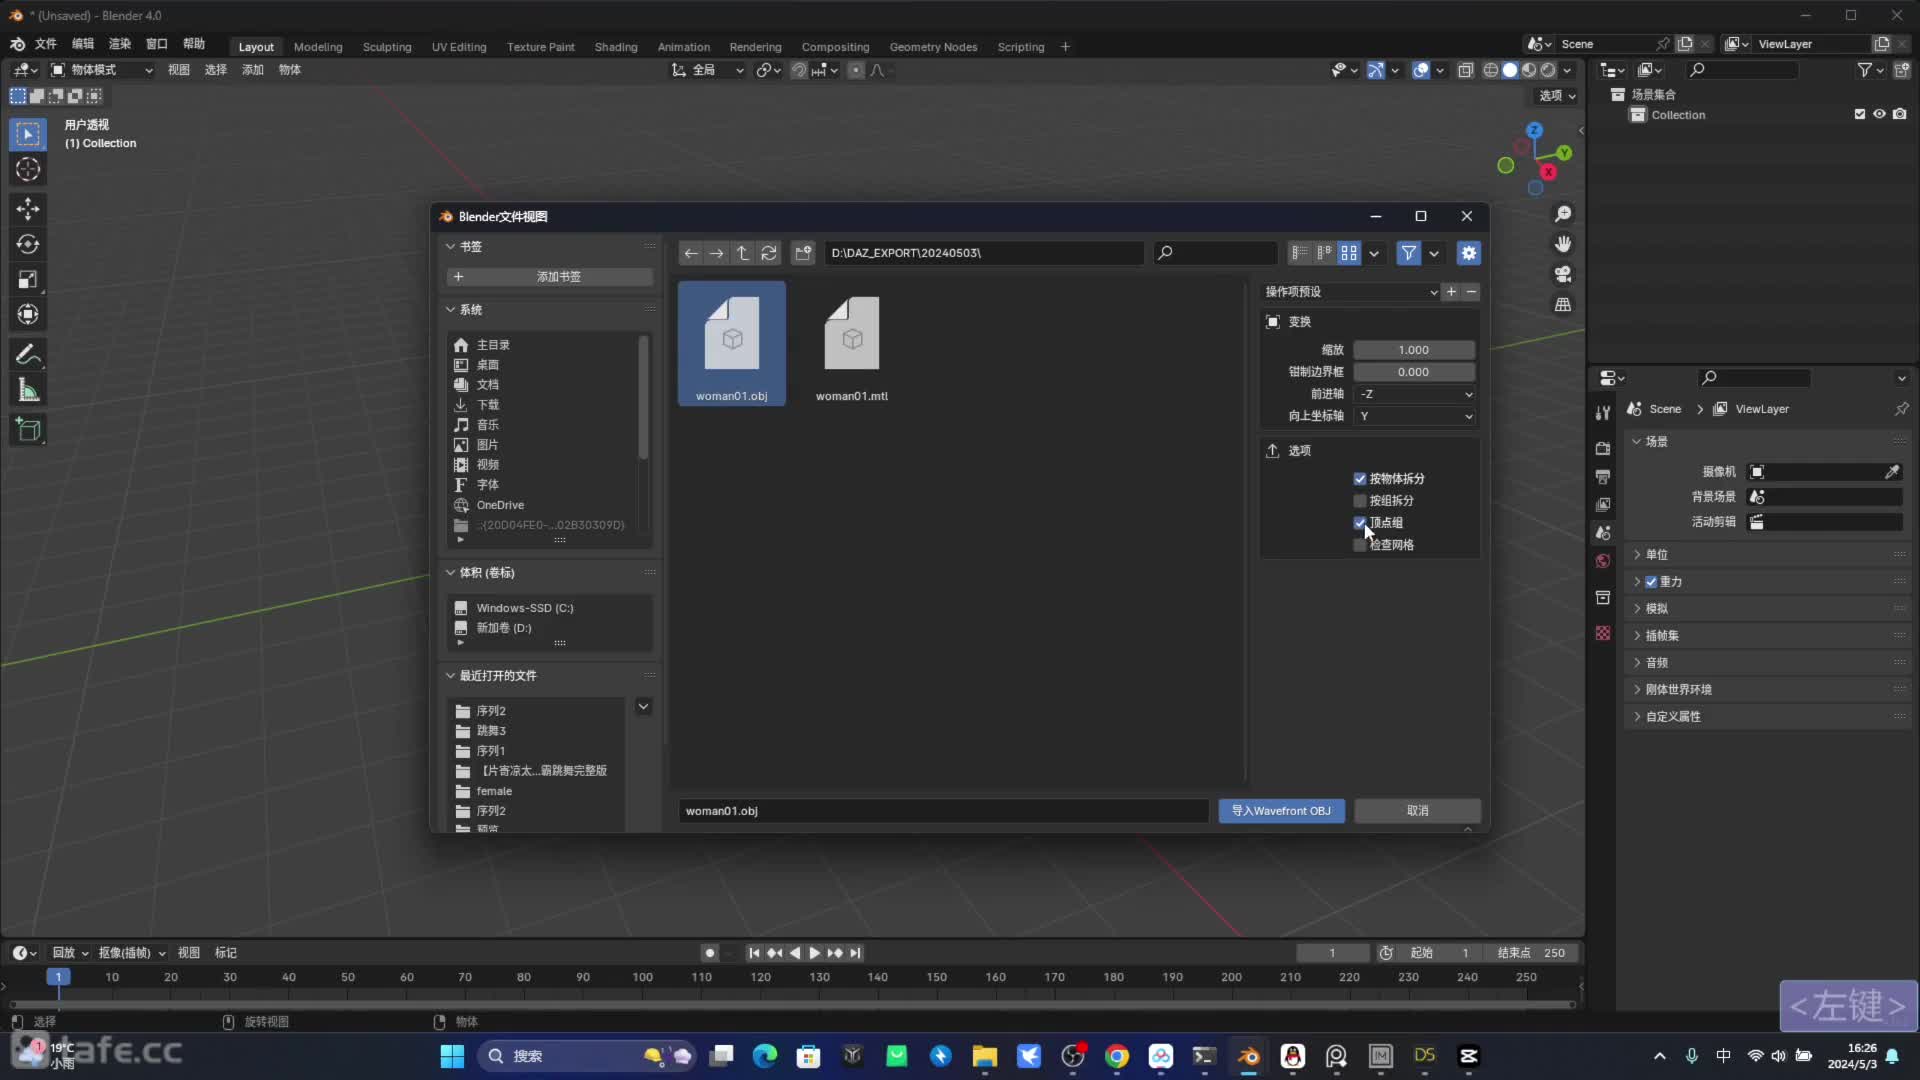Switch to the Sculpting workspace tab
This screenshot has width=1920, height=1080.
coord(387,47)
